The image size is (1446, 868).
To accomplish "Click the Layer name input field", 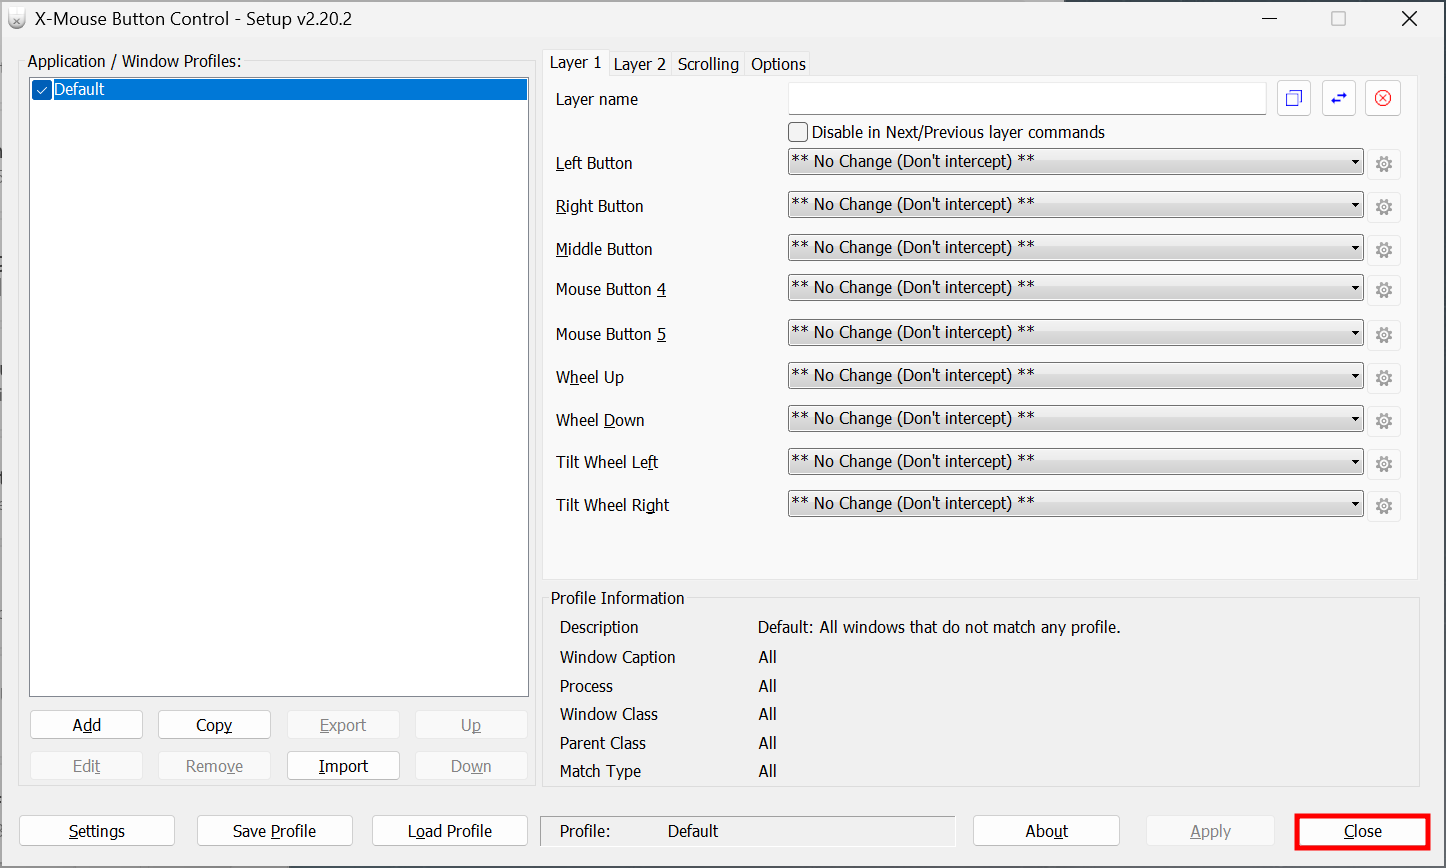I will click(1027, 98).
